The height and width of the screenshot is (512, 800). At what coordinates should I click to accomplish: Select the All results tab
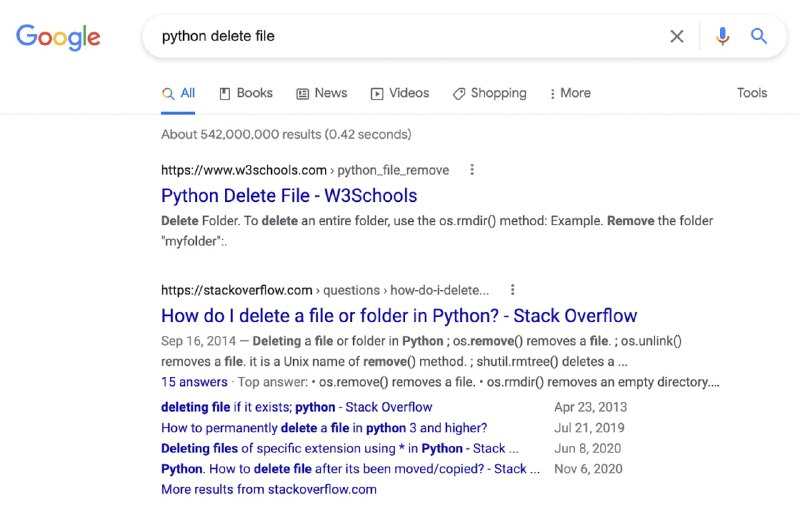(178, 93)
